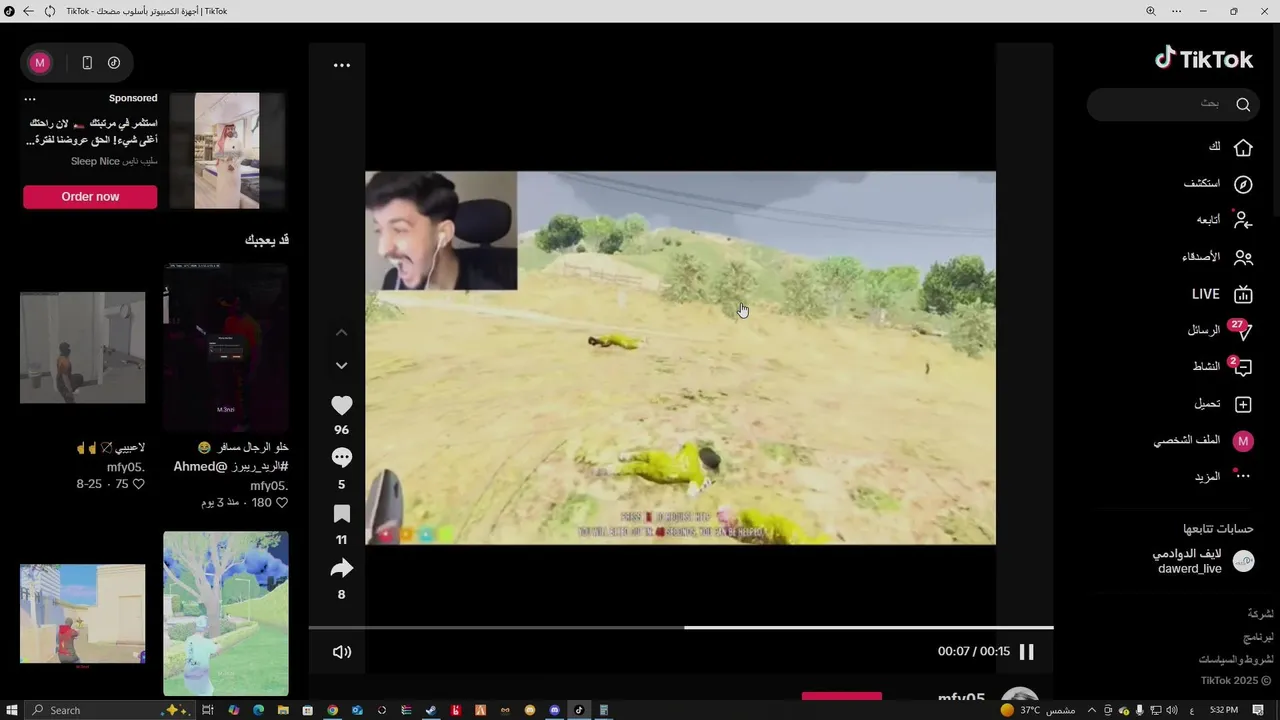Open dawerd_live followed account

pos(1190,569)
